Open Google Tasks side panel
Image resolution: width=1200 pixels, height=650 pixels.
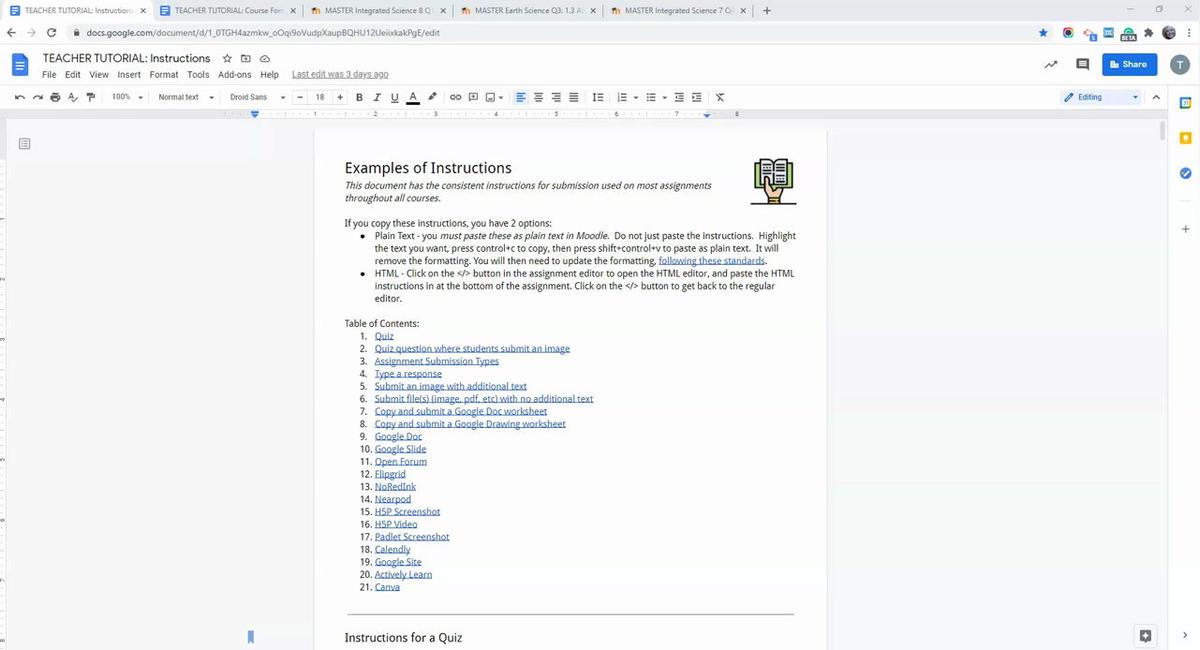tap(1185, 173)
